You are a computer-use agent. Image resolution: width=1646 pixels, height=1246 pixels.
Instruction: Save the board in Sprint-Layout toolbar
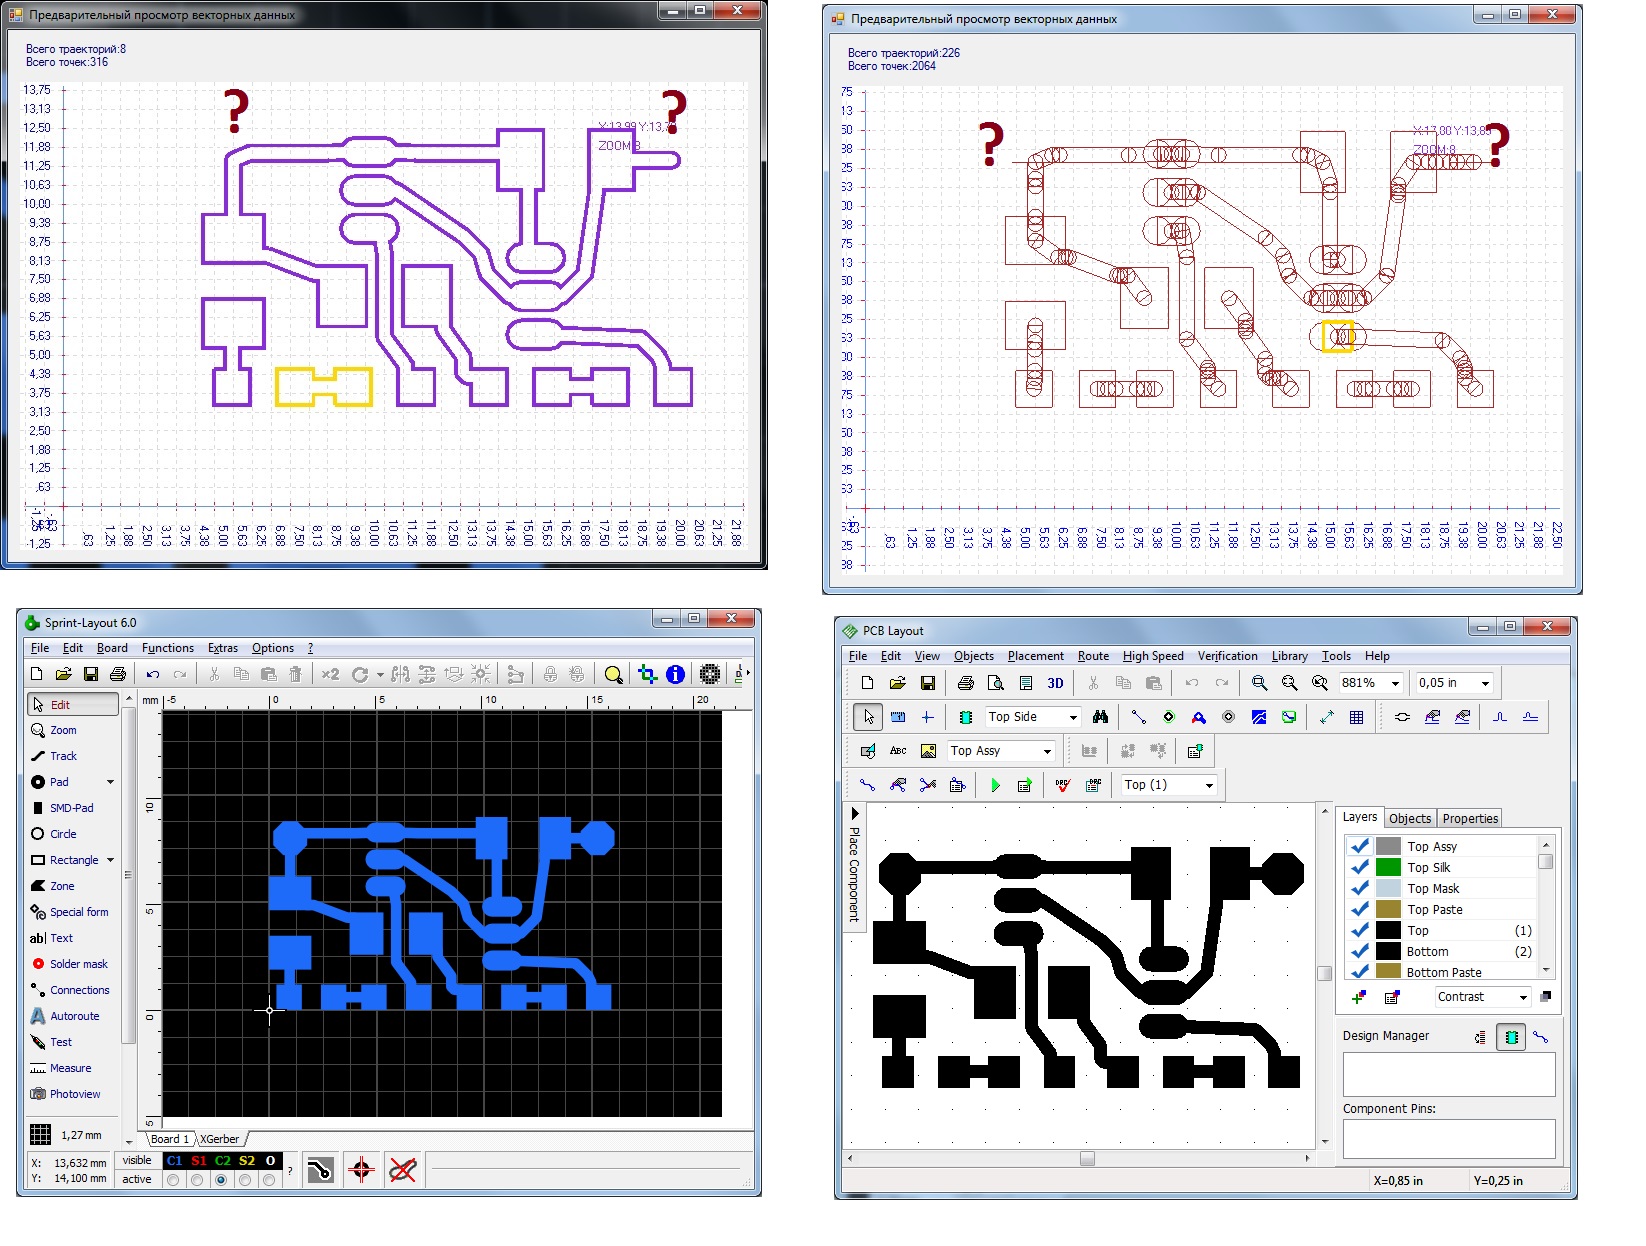coord(91,674)
